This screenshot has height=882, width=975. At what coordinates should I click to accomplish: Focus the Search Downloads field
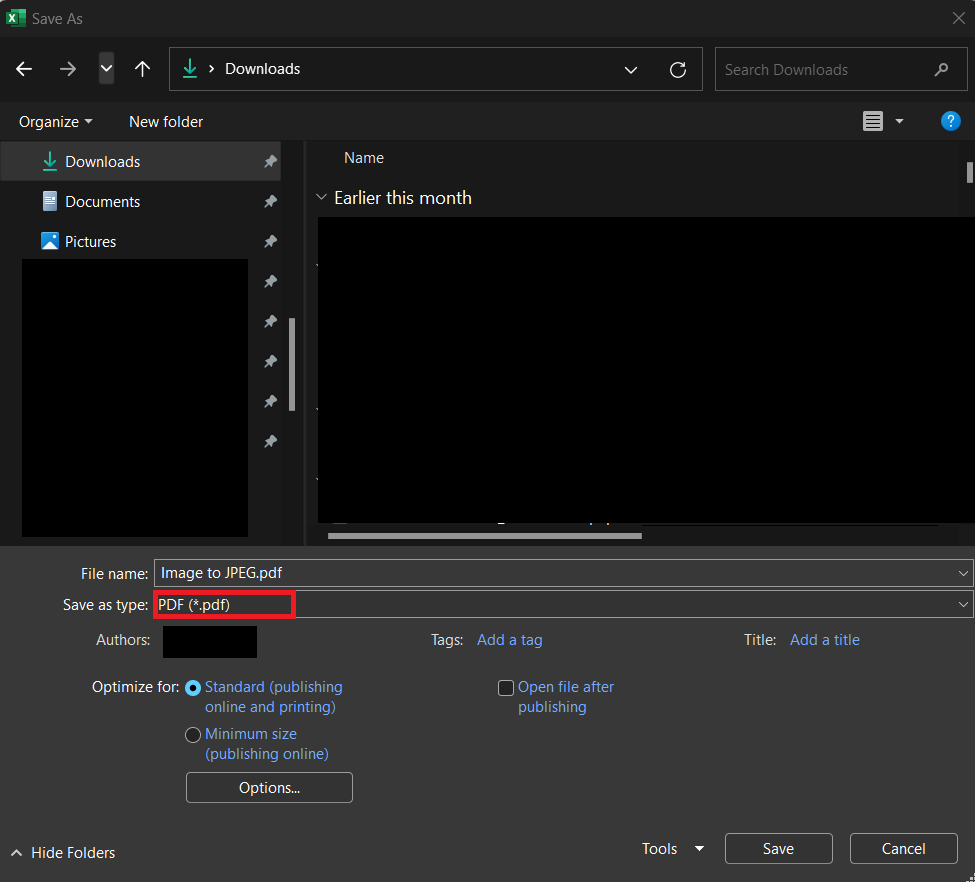coord(841,70)
